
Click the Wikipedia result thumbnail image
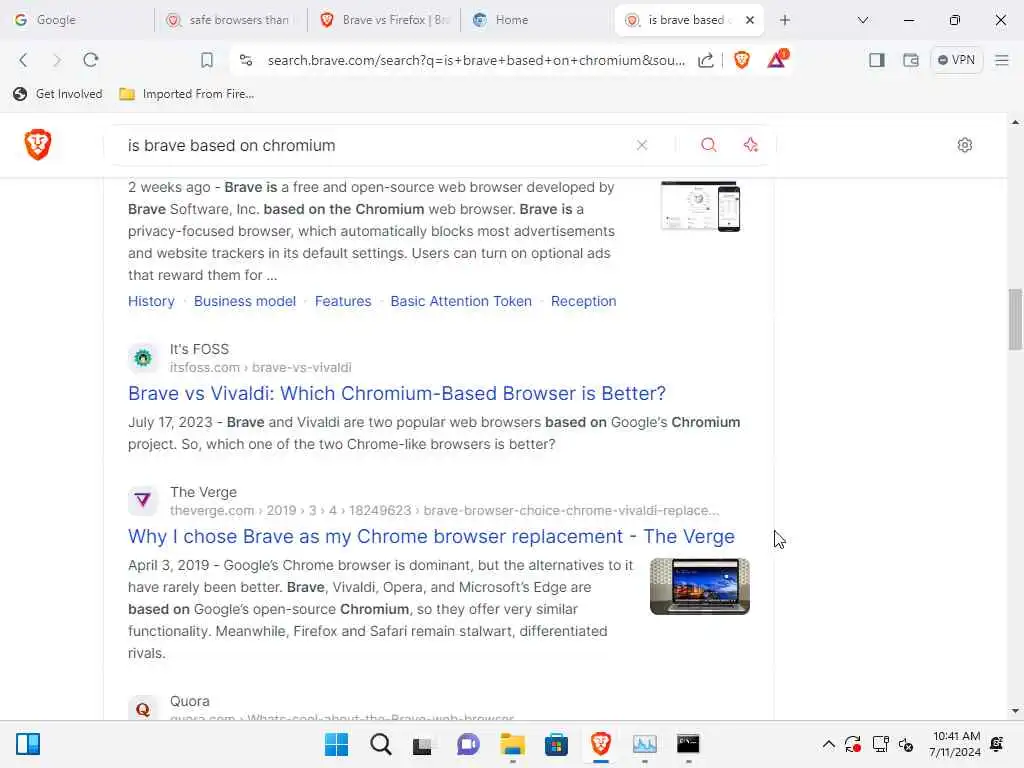click(700, 206)
